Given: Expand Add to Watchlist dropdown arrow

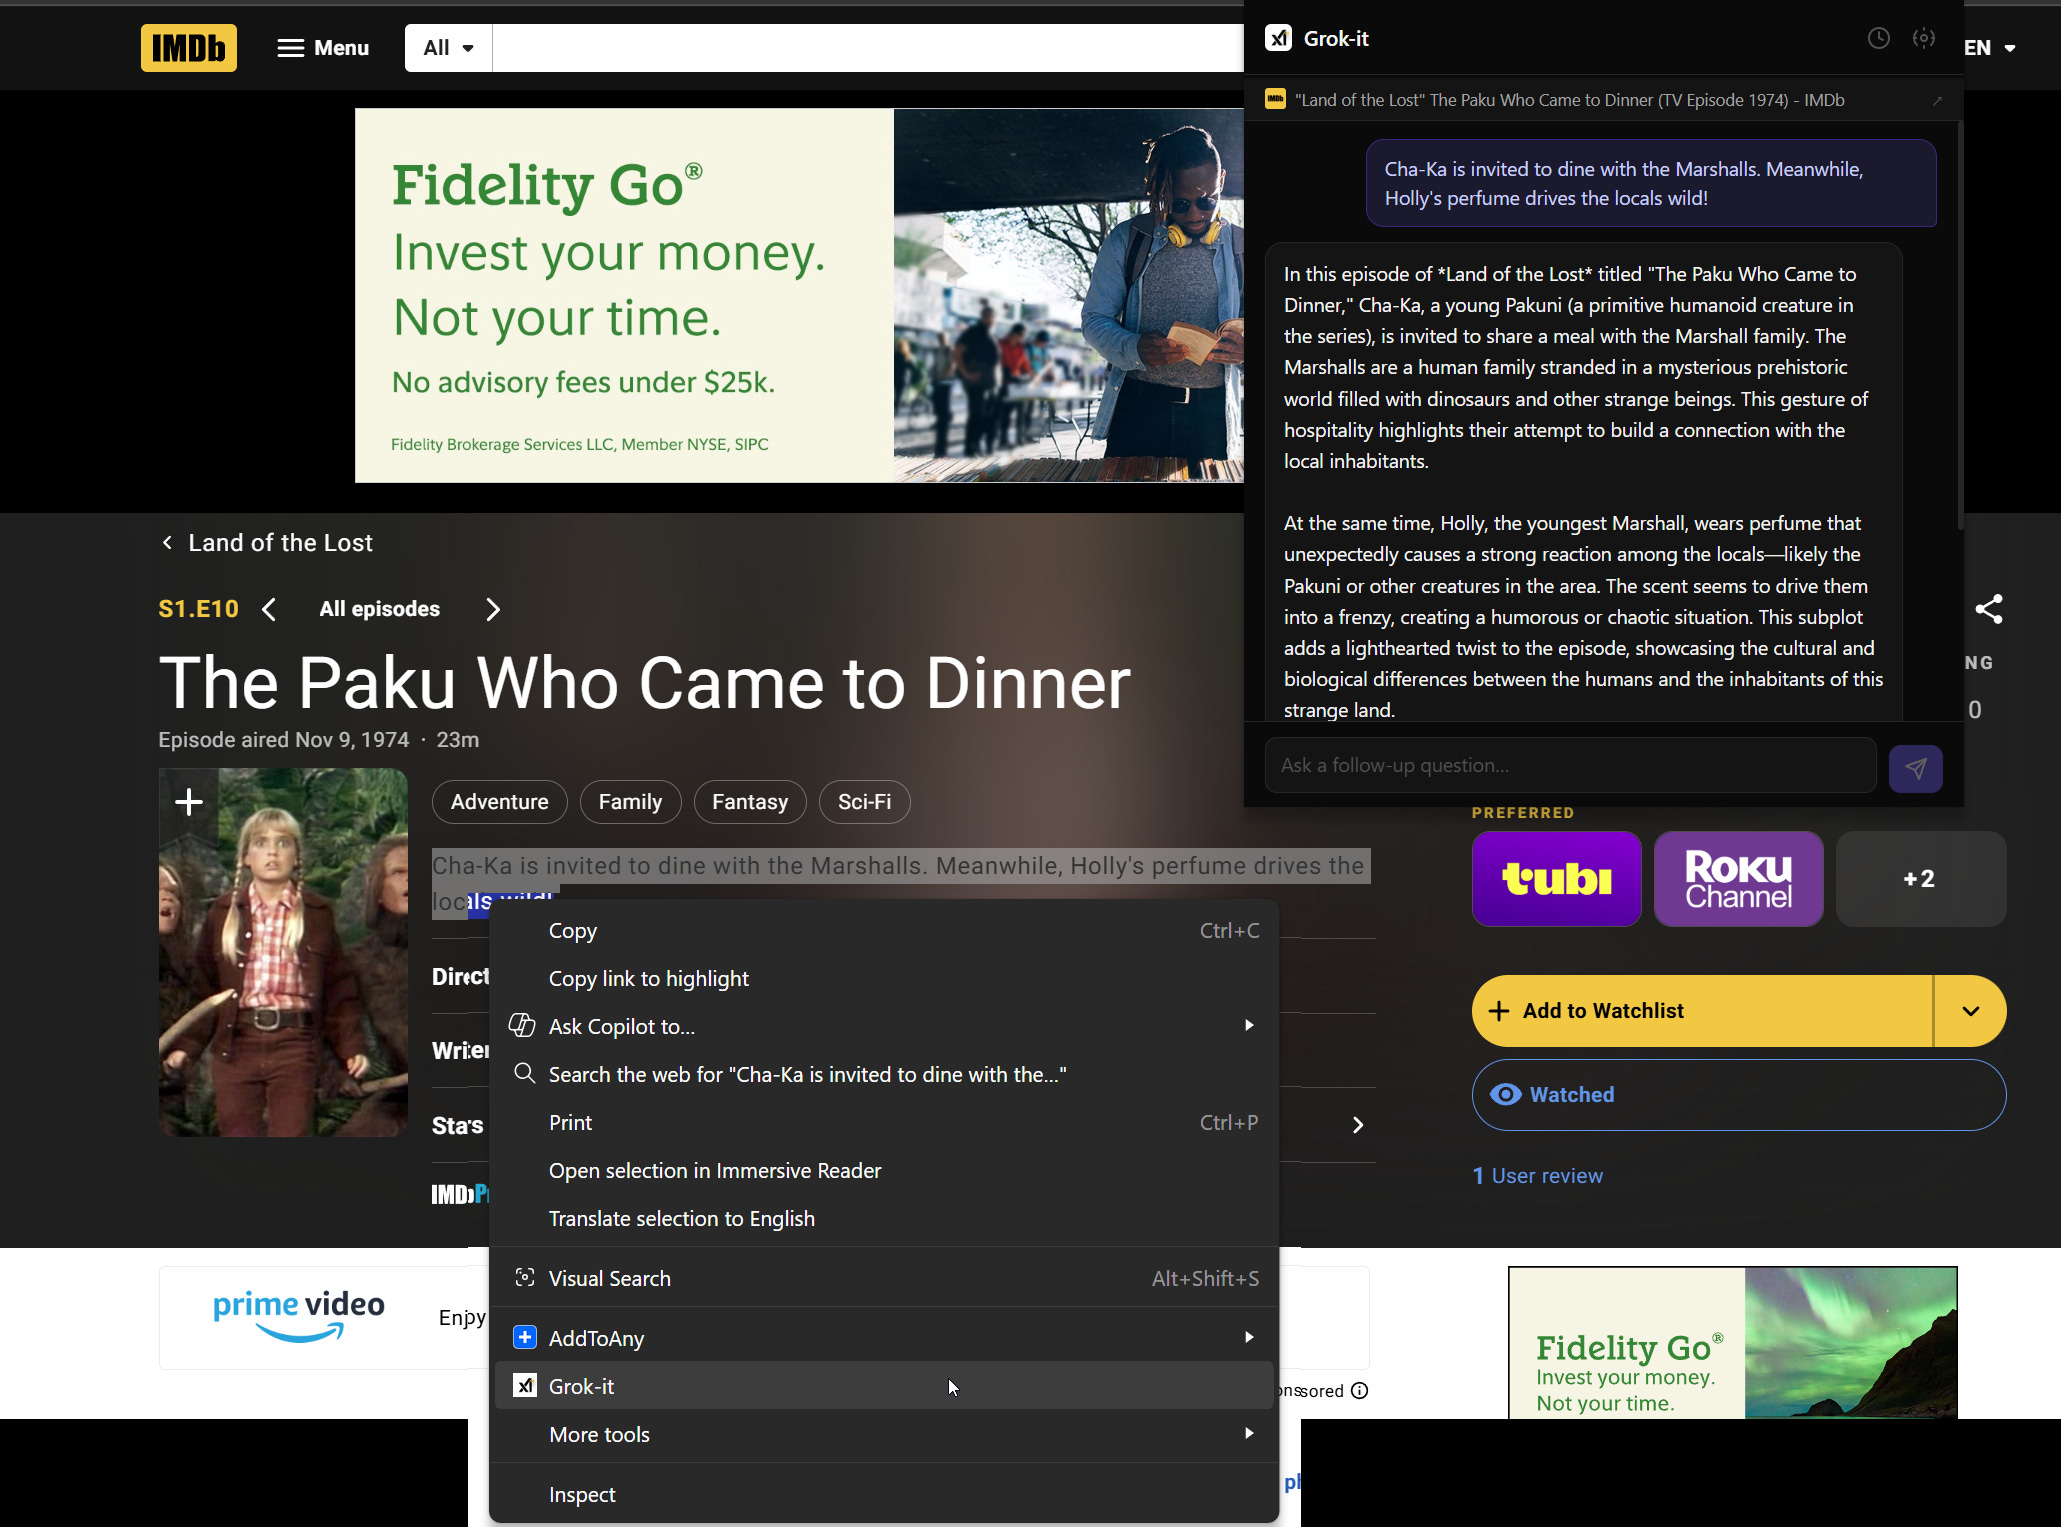Looking at the screenshot, I should 1969,1010.
